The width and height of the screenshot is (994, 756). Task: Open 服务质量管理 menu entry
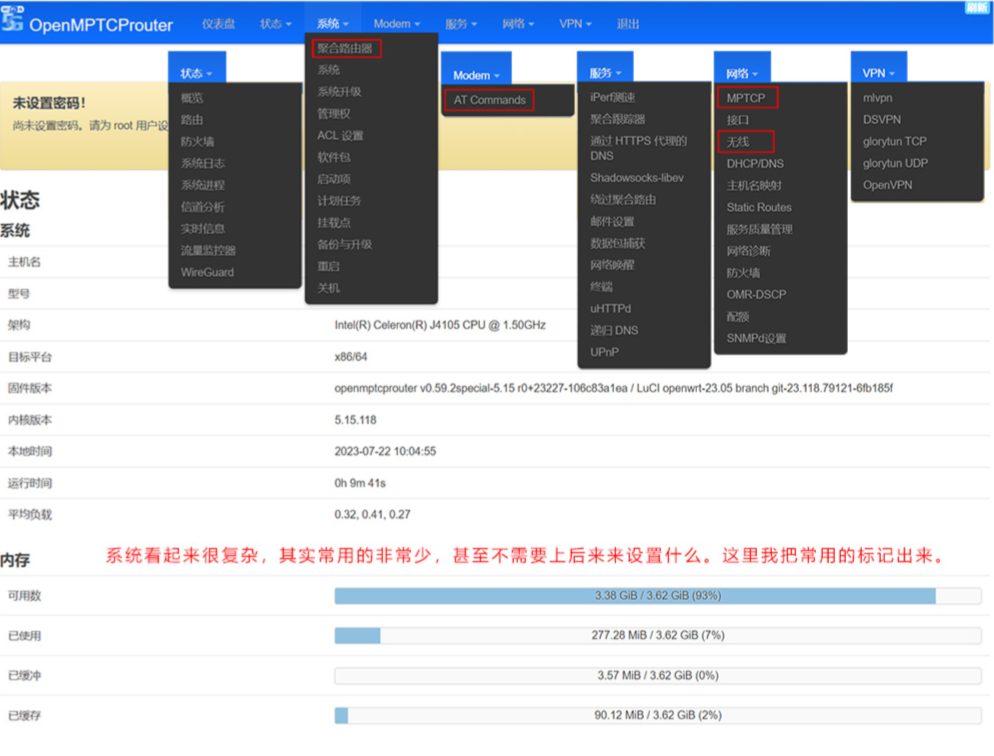point(759,229)
